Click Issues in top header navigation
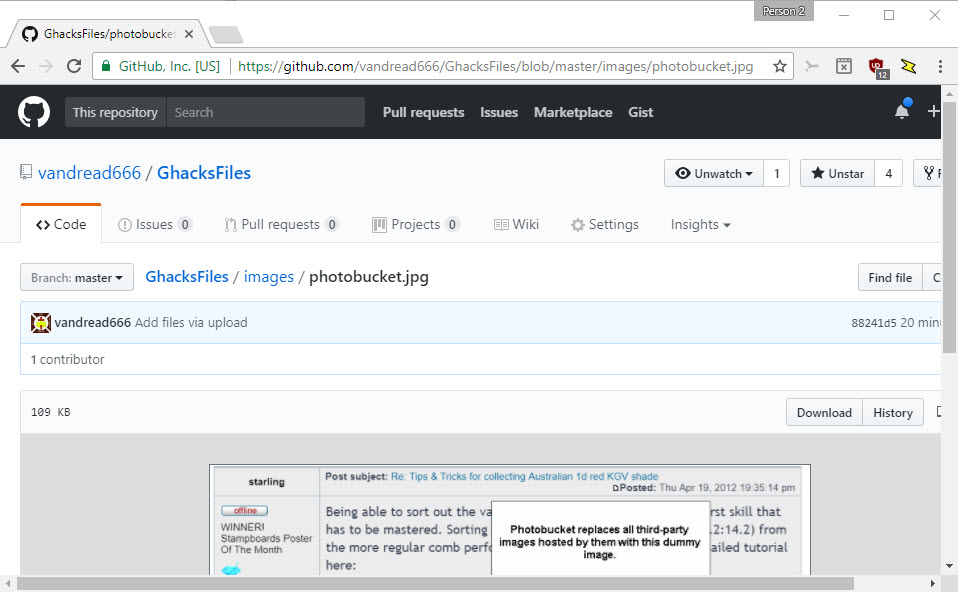Viewport: 958px width, 592px height. point(499,112)
